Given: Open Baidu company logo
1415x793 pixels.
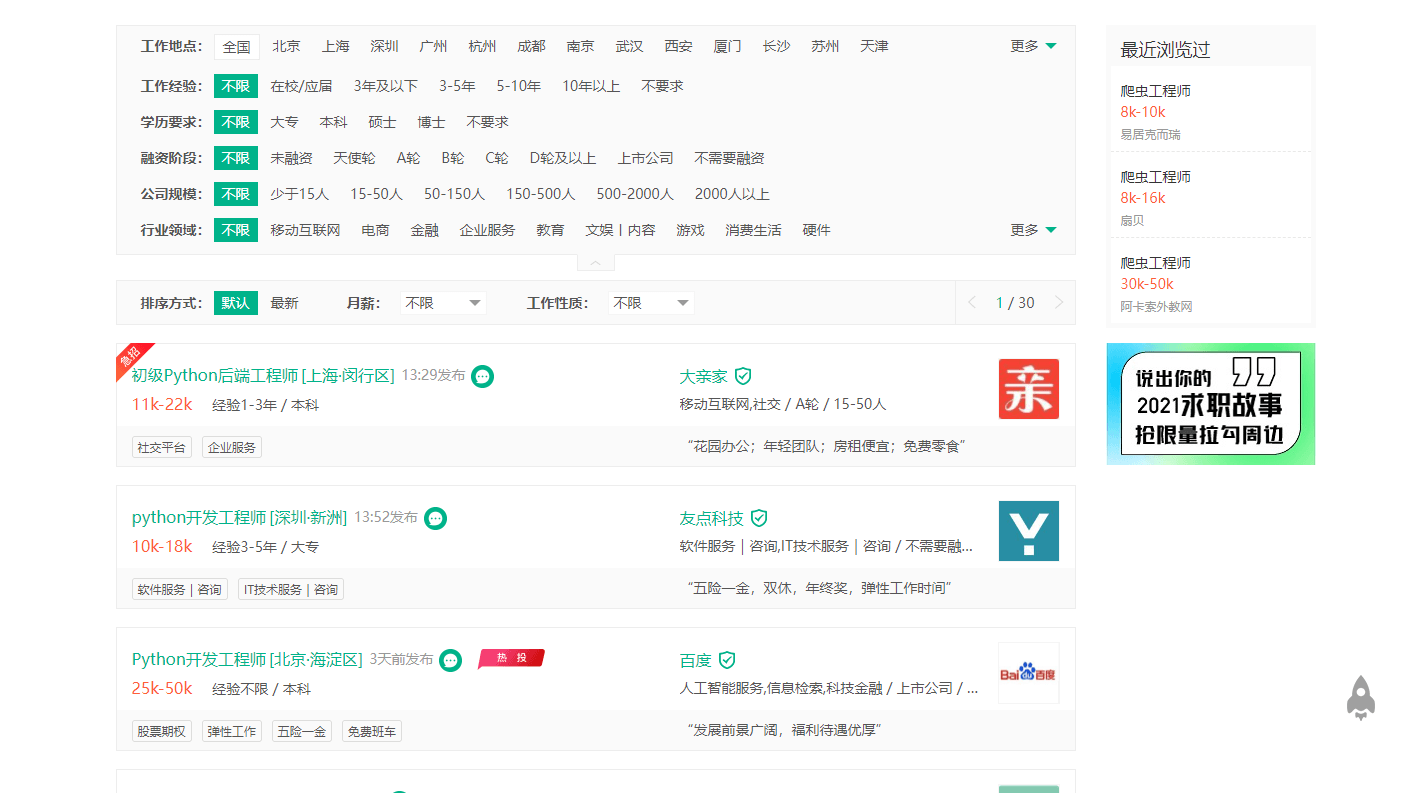Looking at the screenshot, I should click(x=1028, y=673).
